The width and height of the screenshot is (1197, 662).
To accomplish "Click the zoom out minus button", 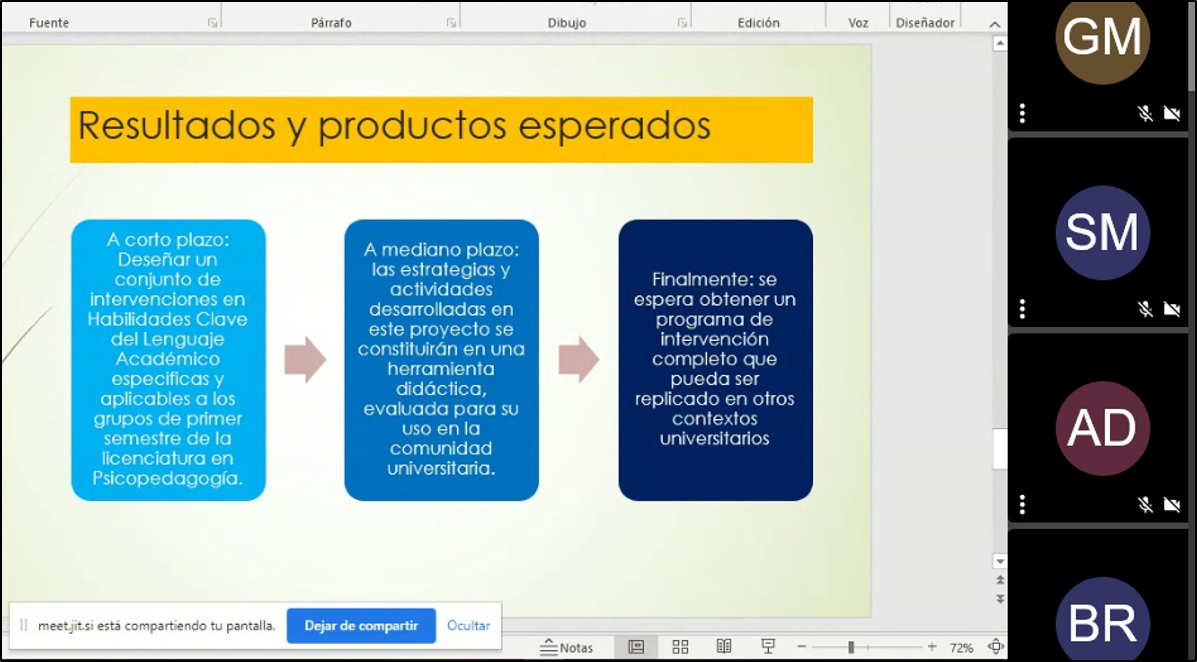I will tap(801, 647).
